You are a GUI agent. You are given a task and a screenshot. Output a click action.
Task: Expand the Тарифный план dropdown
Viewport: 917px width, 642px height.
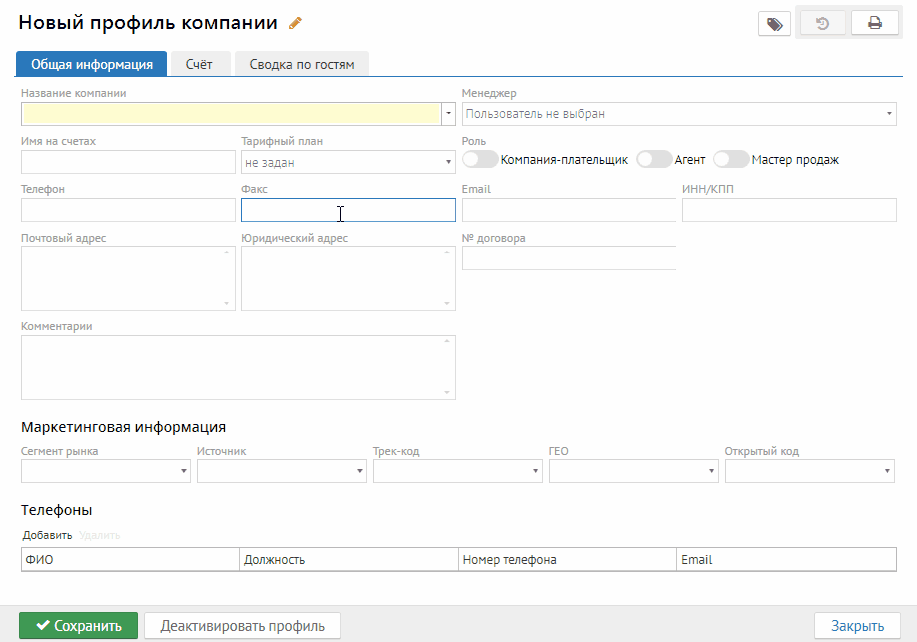[x=348, y=162]
